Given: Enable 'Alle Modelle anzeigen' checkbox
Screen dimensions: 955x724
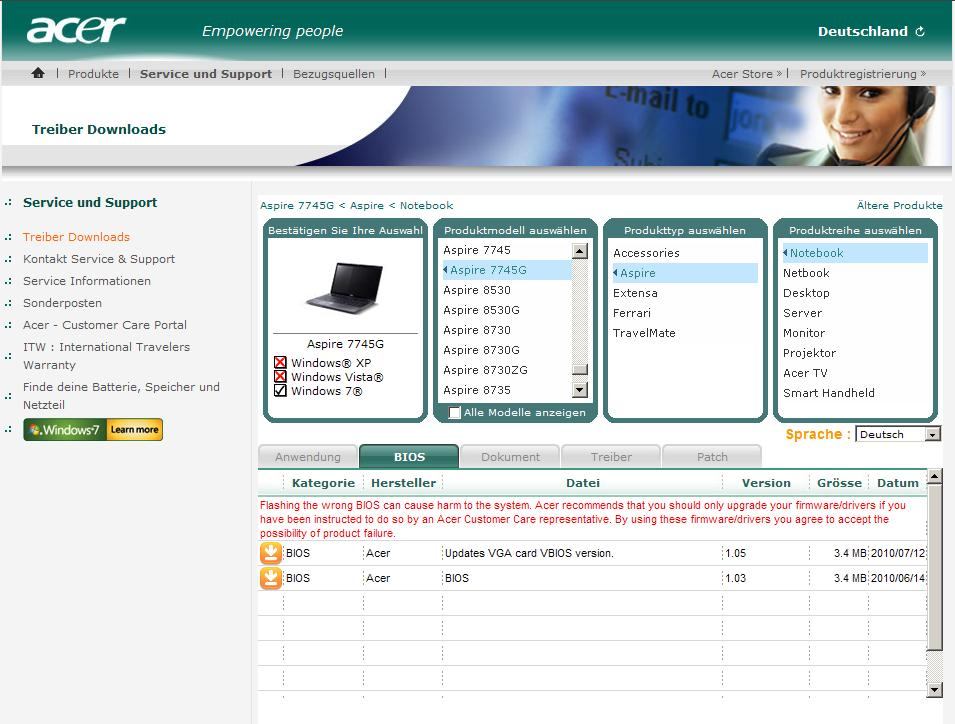Looking at the screenshot, I should 454,412.
